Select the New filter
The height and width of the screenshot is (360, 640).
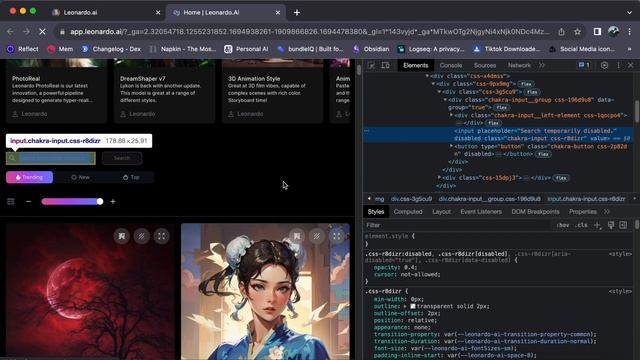point(80,177)
